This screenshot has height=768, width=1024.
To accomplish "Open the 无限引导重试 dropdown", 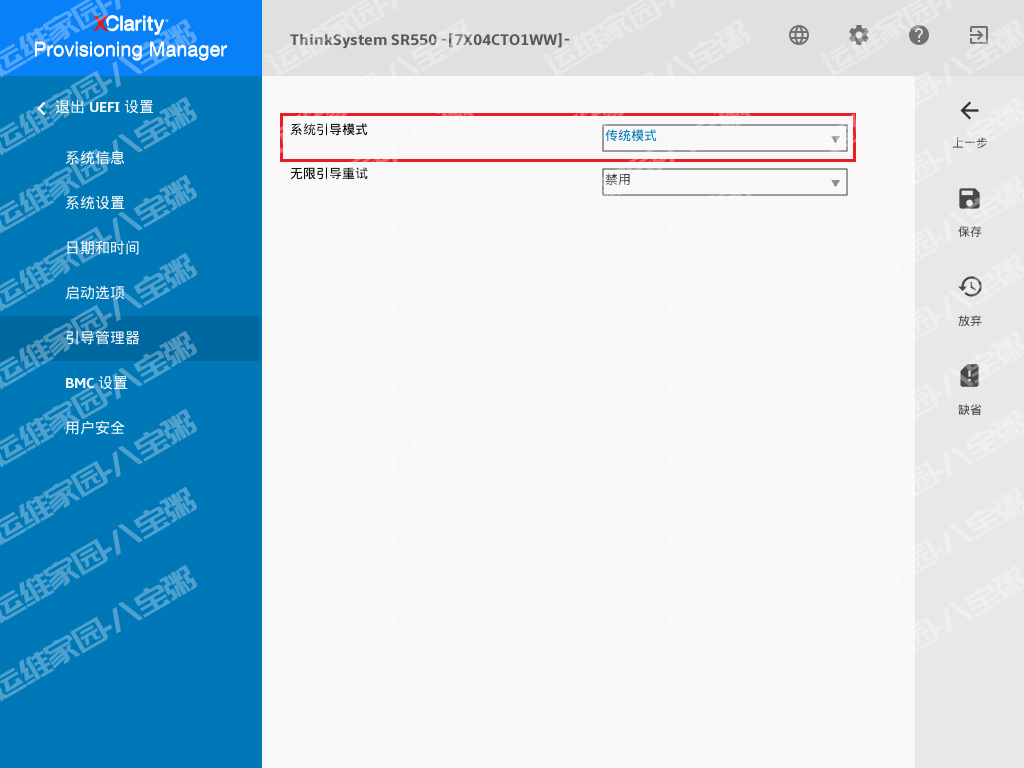I will click(724, 182).
